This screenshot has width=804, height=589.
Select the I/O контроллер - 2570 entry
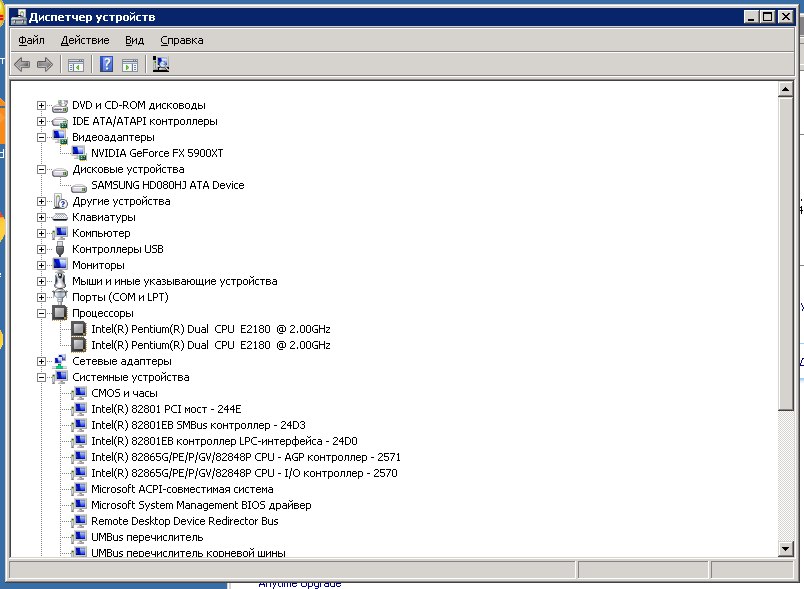(x=244, y=473)
